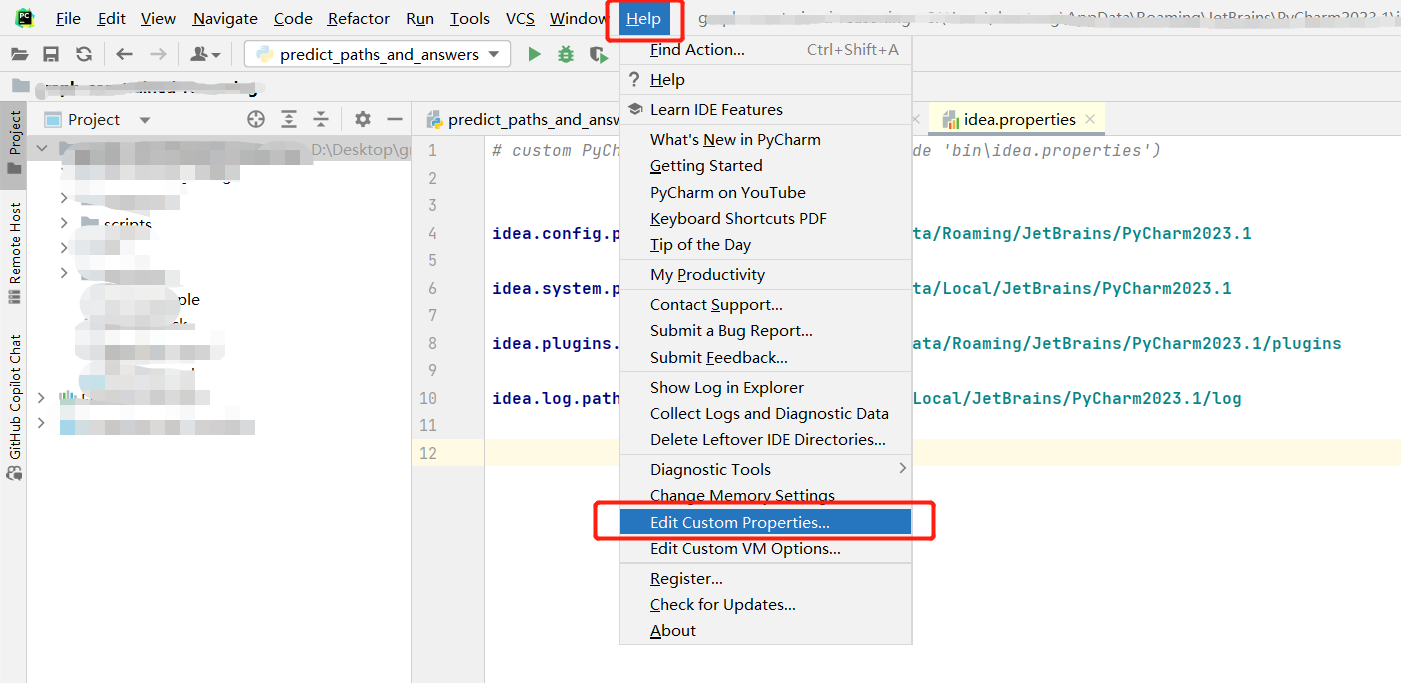Click line number 12 in gutter
Image resolution: width=1401 pixels, height=683 pixels.
pyautogui.click(x=428, y=453)
